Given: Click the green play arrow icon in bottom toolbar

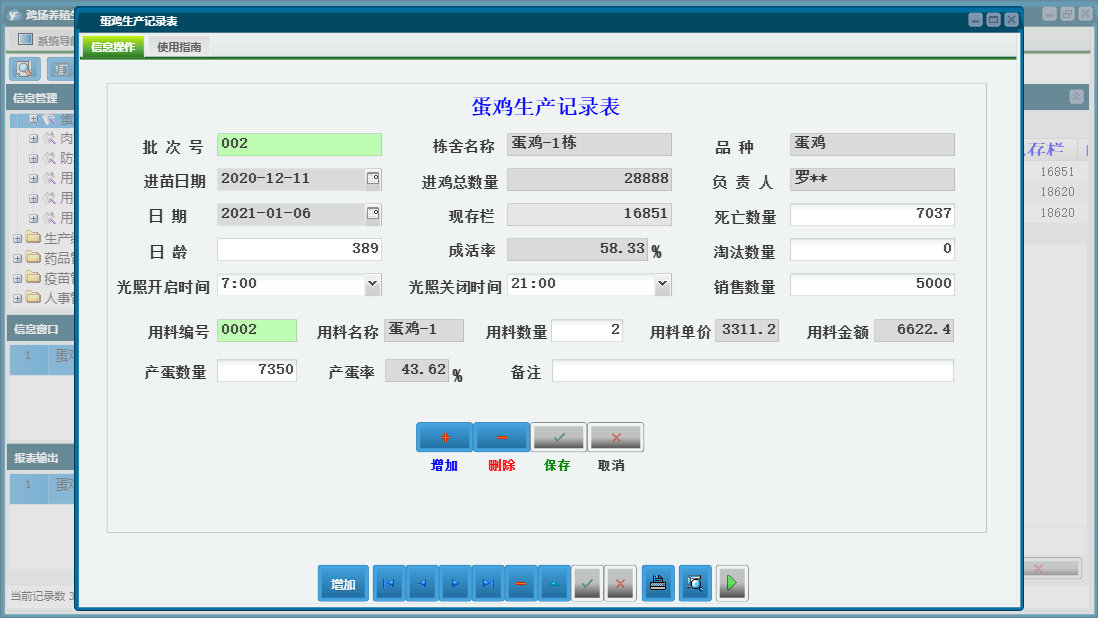Looking at the screenshot, I should [x=732, y=583].
